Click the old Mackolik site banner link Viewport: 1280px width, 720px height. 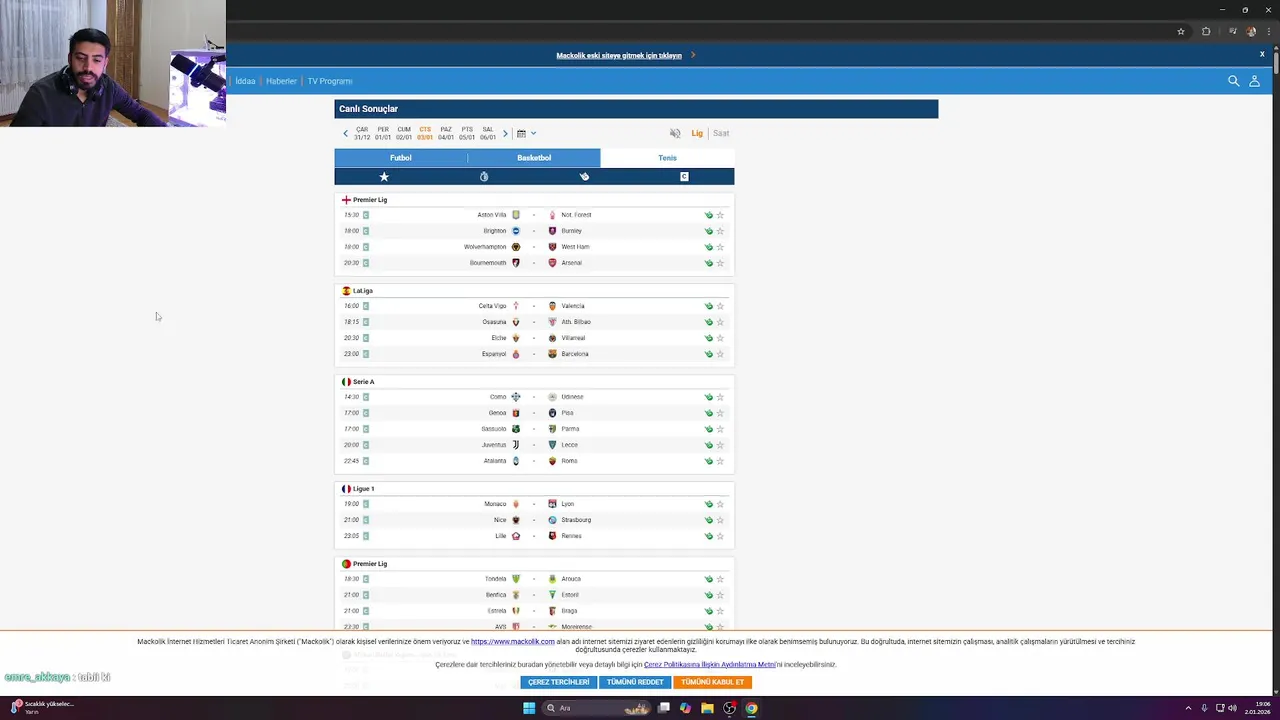[x=619, y=55]
